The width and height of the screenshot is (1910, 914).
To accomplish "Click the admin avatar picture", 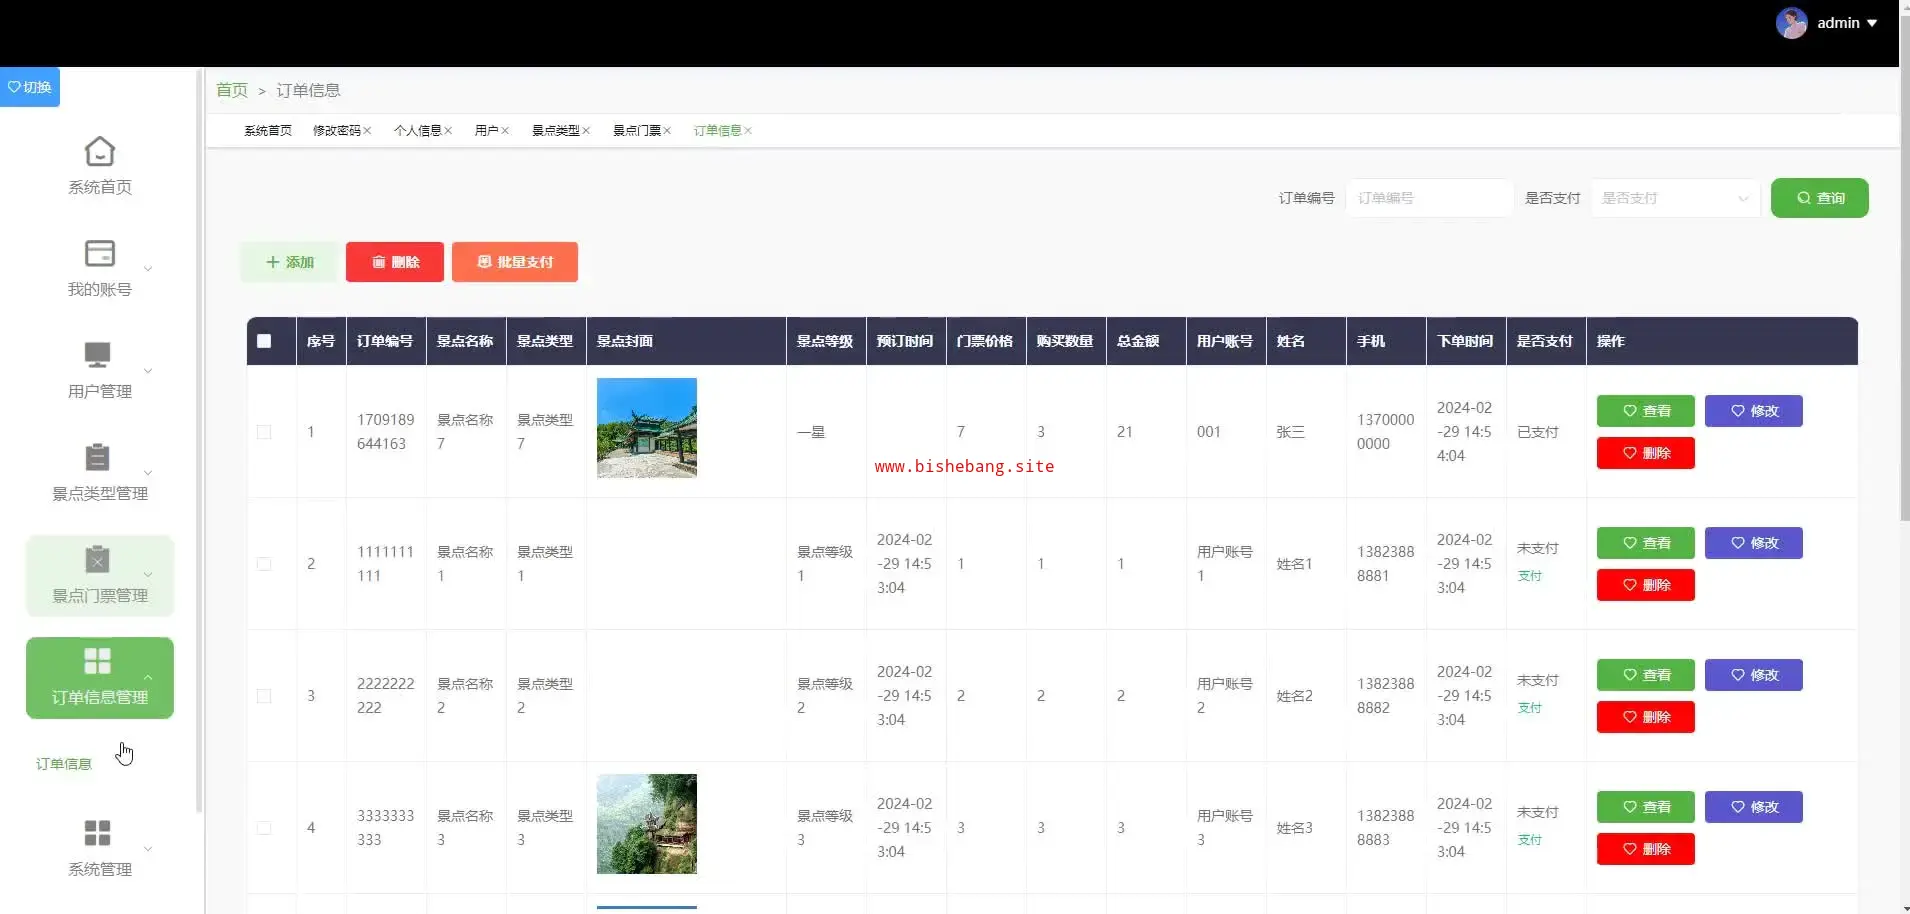I will (x=1790, y=23).
